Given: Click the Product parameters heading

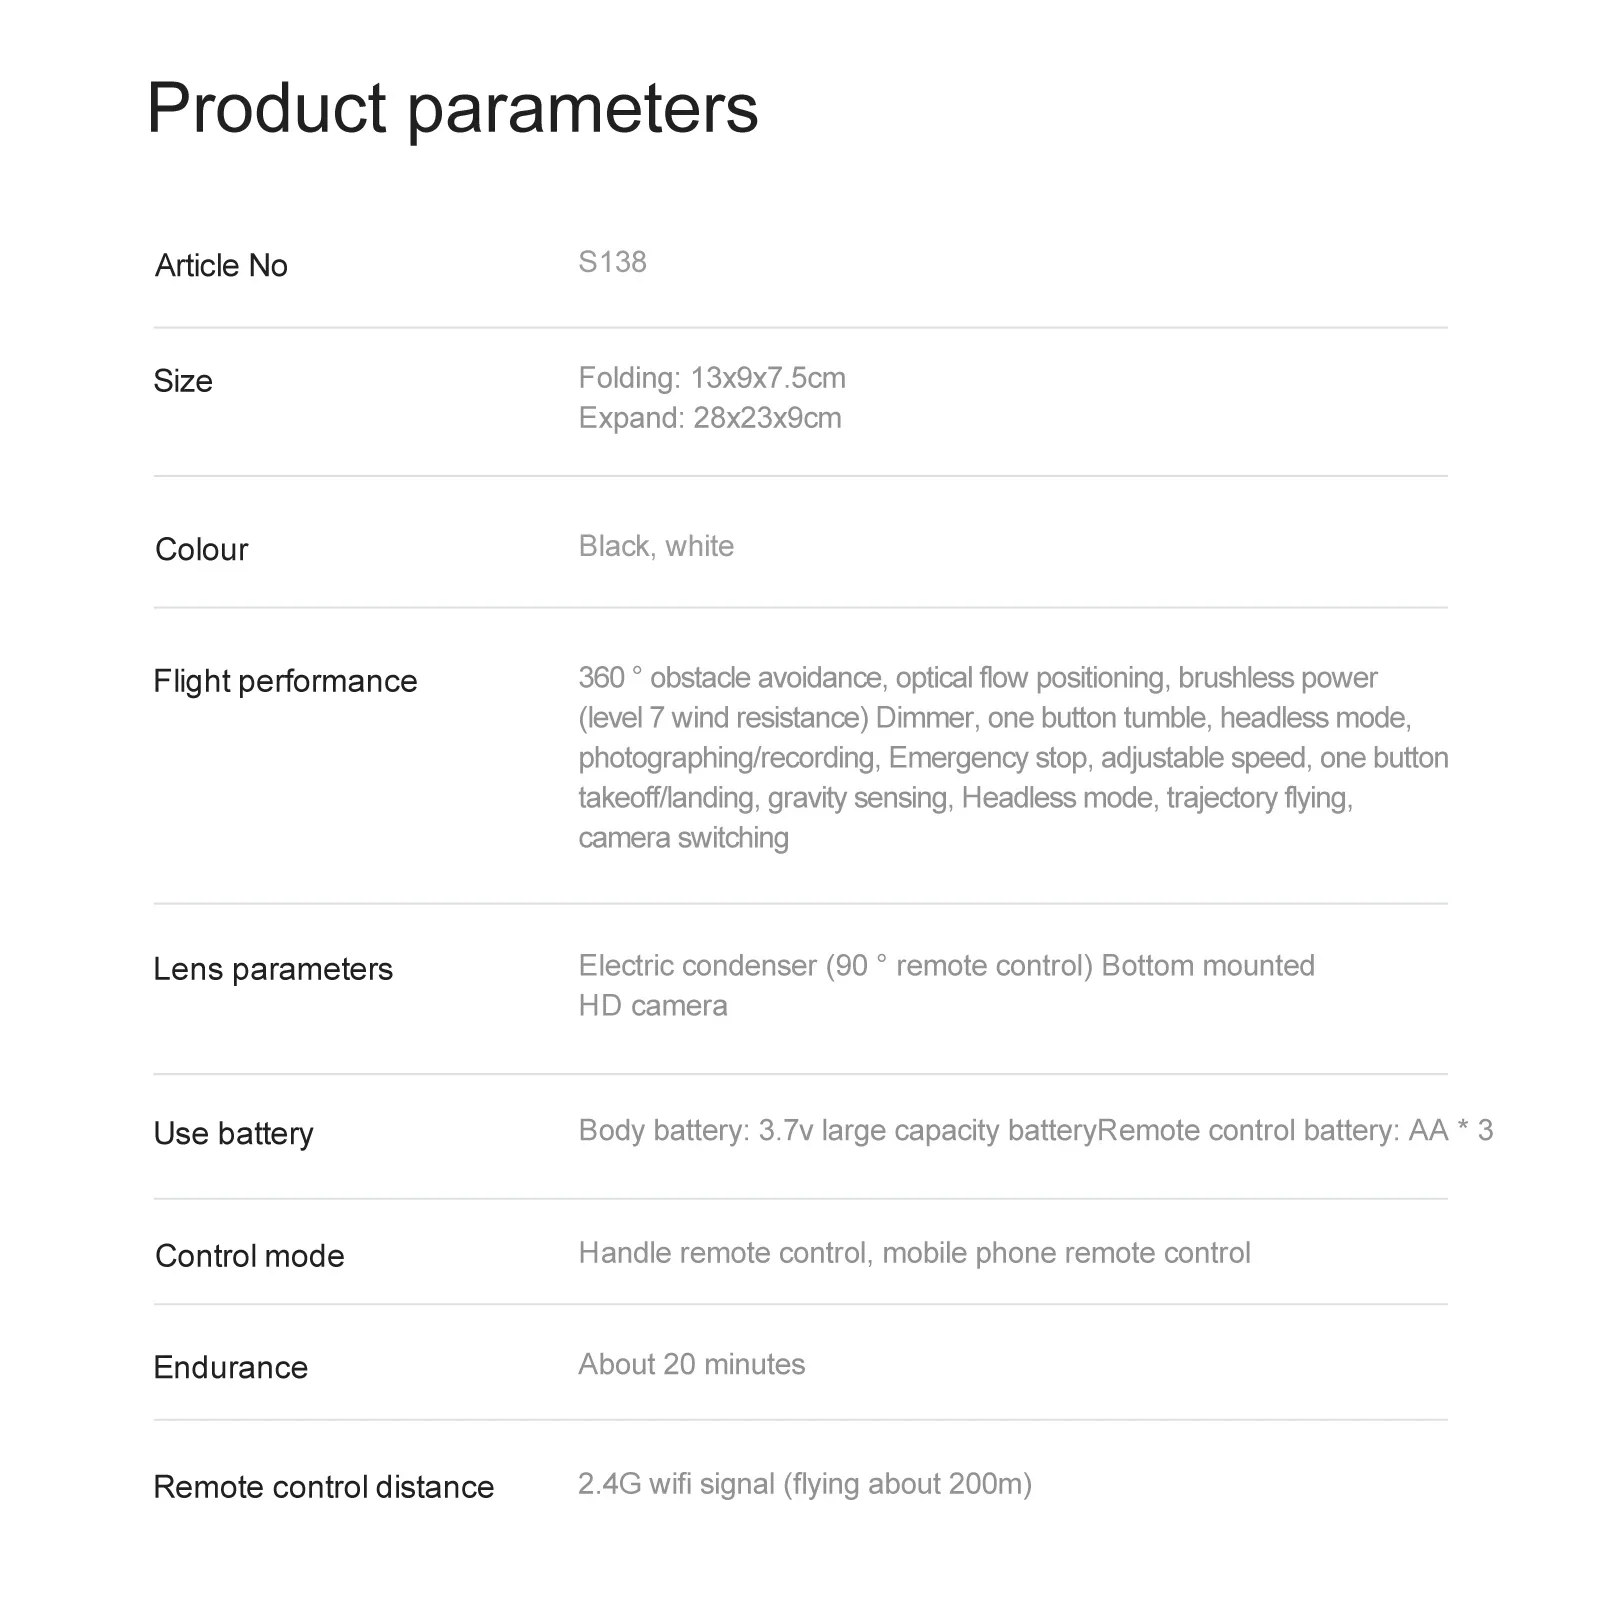Looking at the screenshot, I should pos(453,108).
